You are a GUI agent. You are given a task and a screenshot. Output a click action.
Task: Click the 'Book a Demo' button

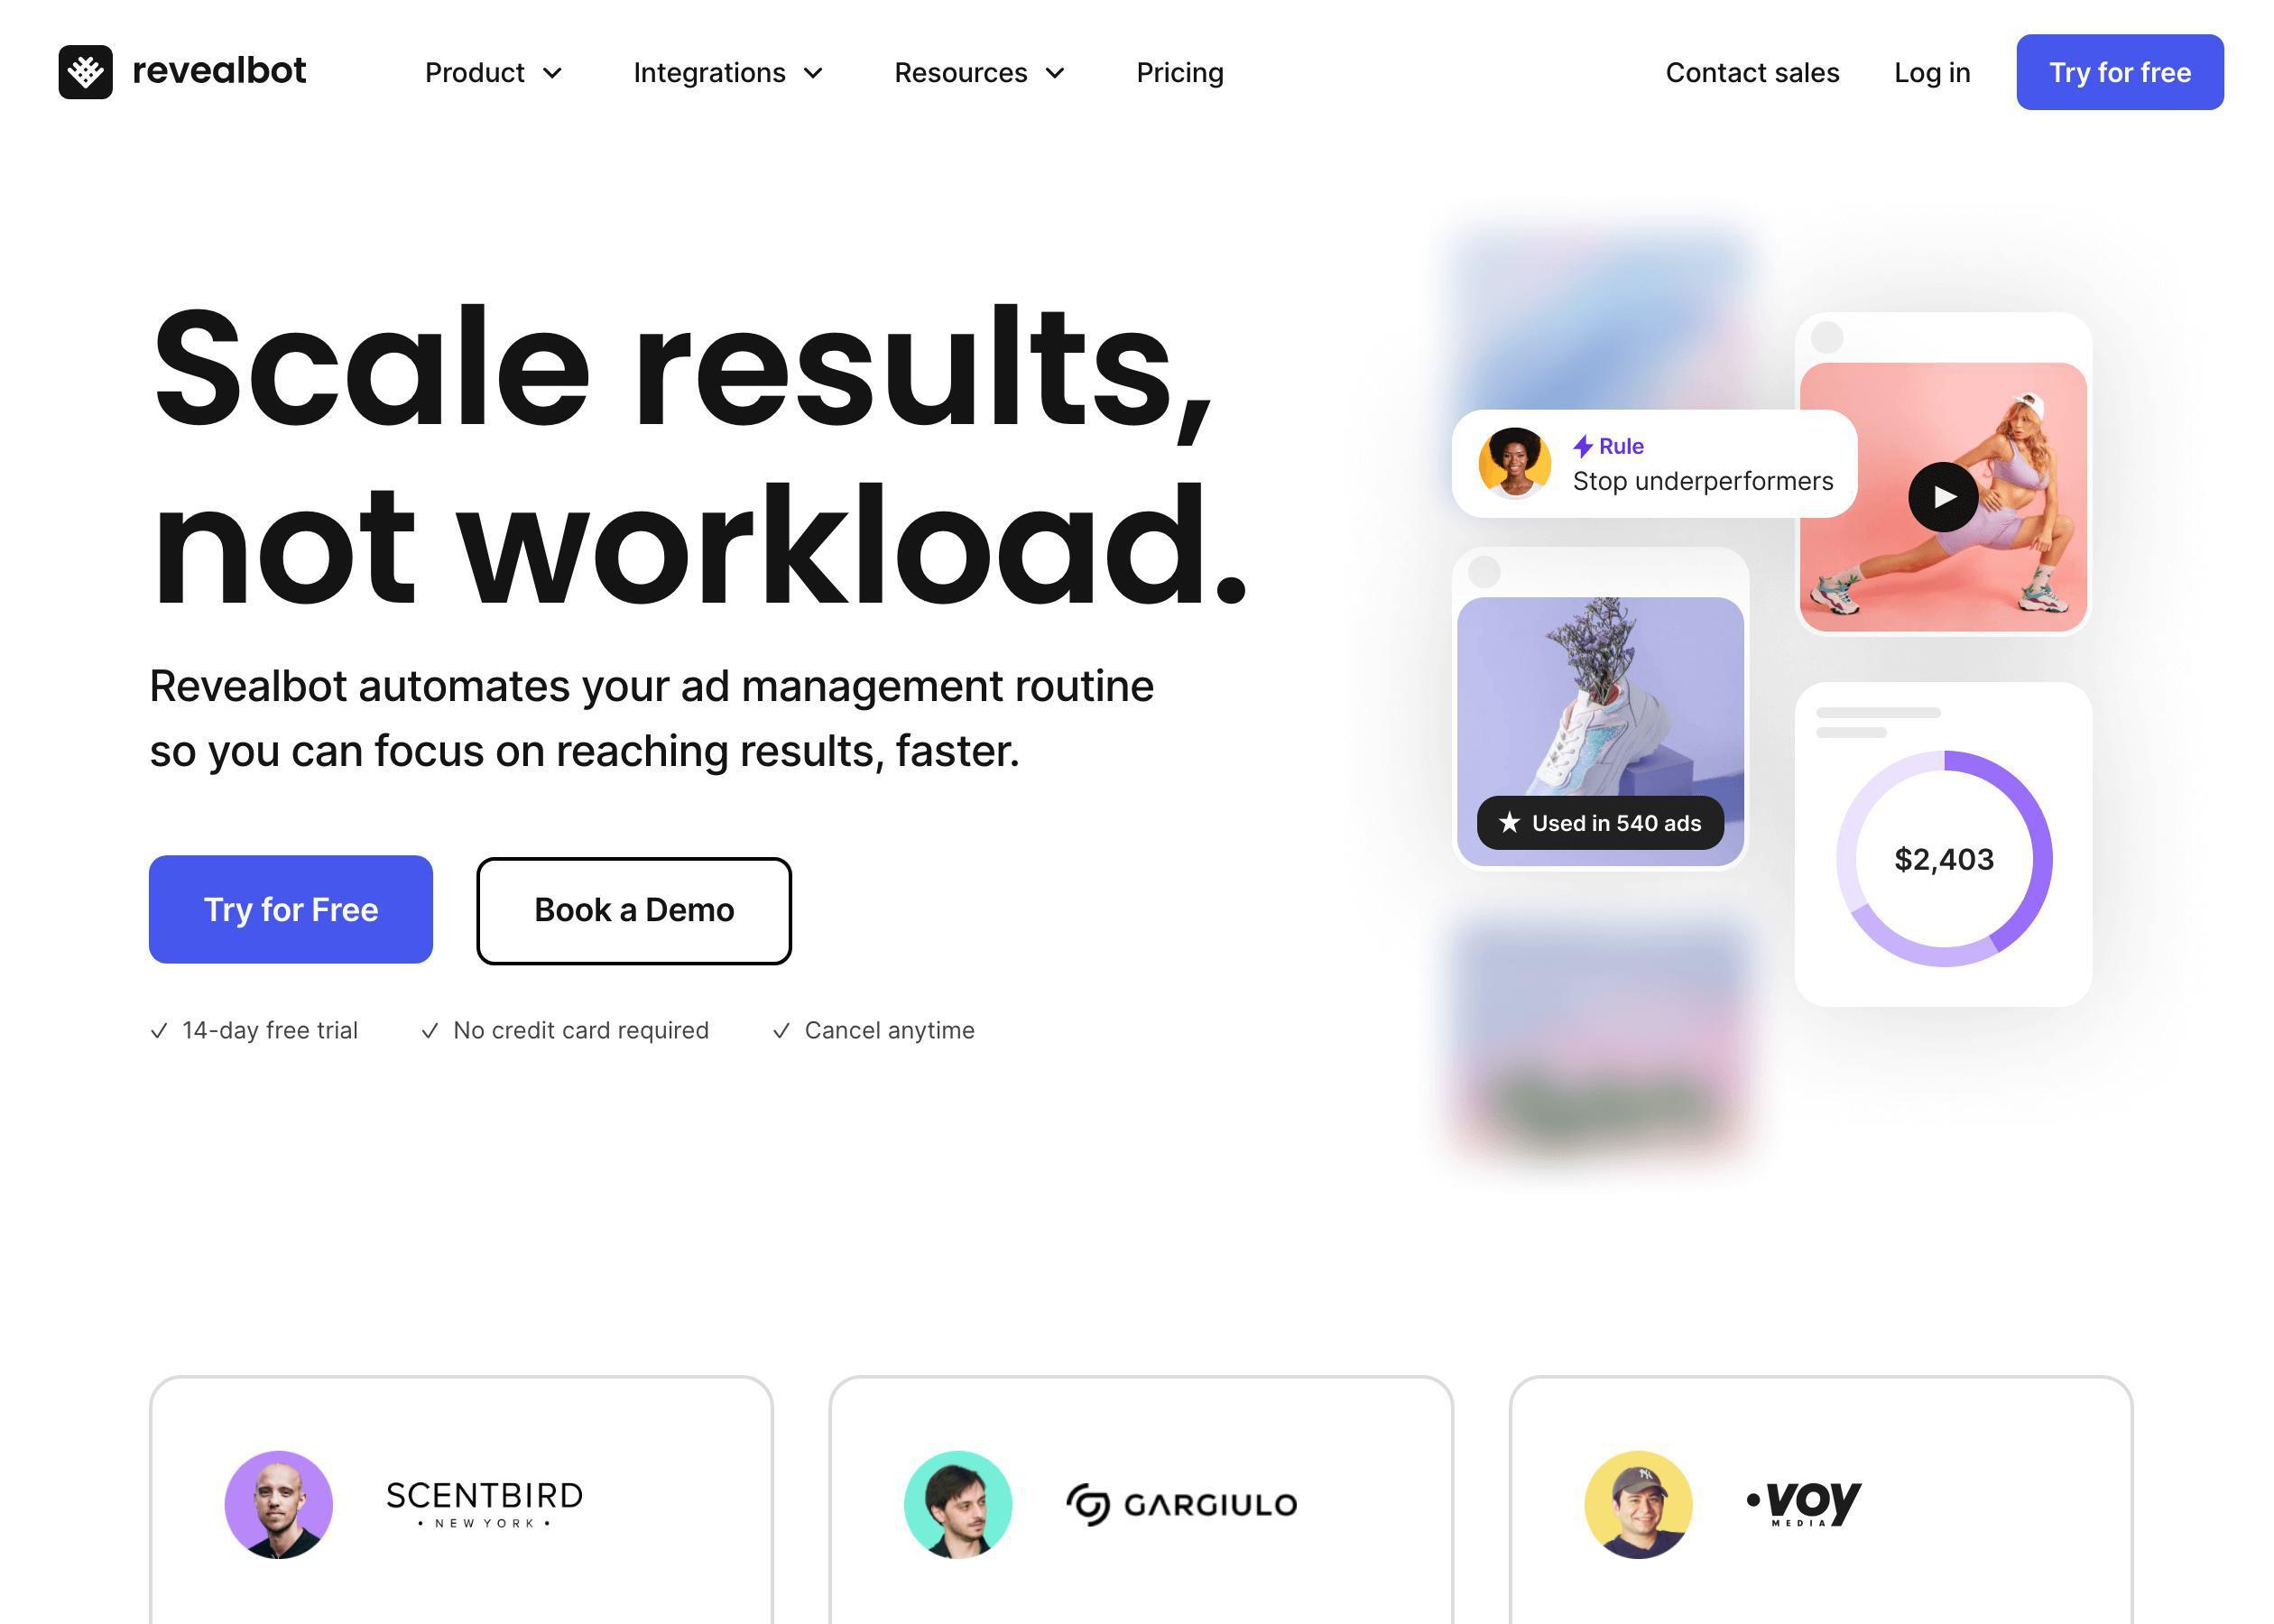[x=633, y=909]
